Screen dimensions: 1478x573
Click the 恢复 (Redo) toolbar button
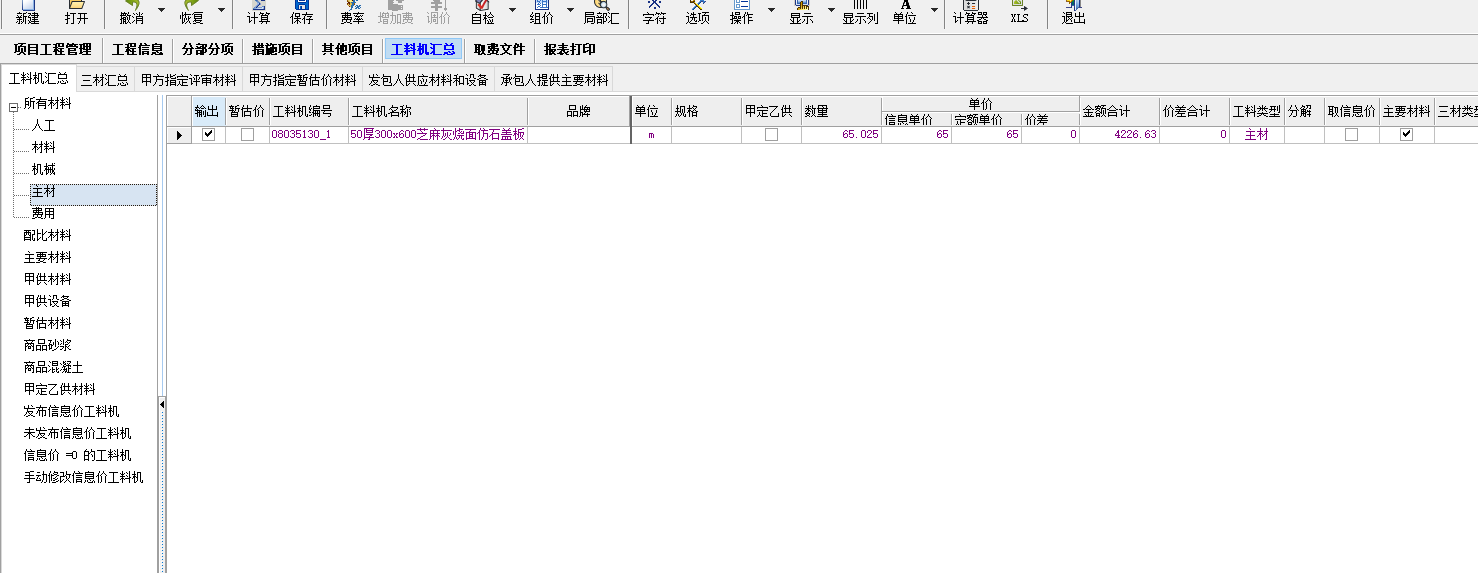click(x=191, y=13)
